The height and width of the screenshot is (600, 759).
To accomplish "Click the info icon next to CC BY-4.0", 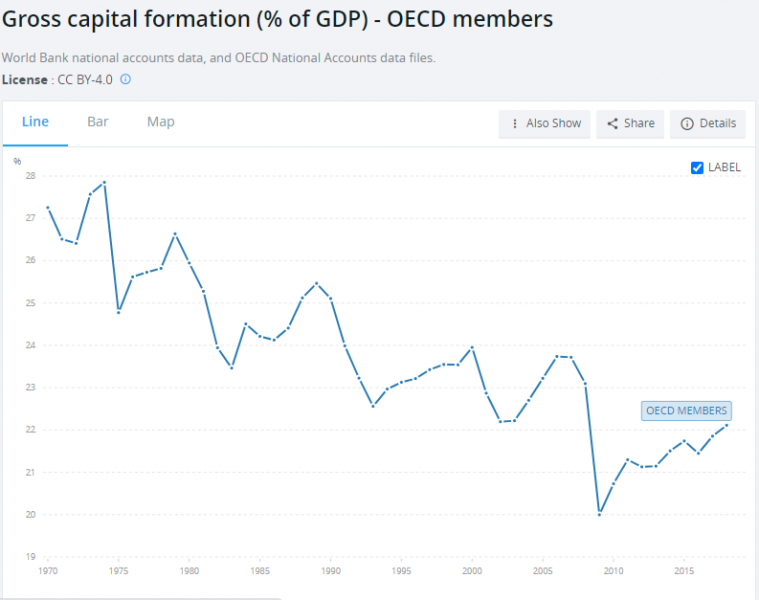I will click(x=126, y=79).
